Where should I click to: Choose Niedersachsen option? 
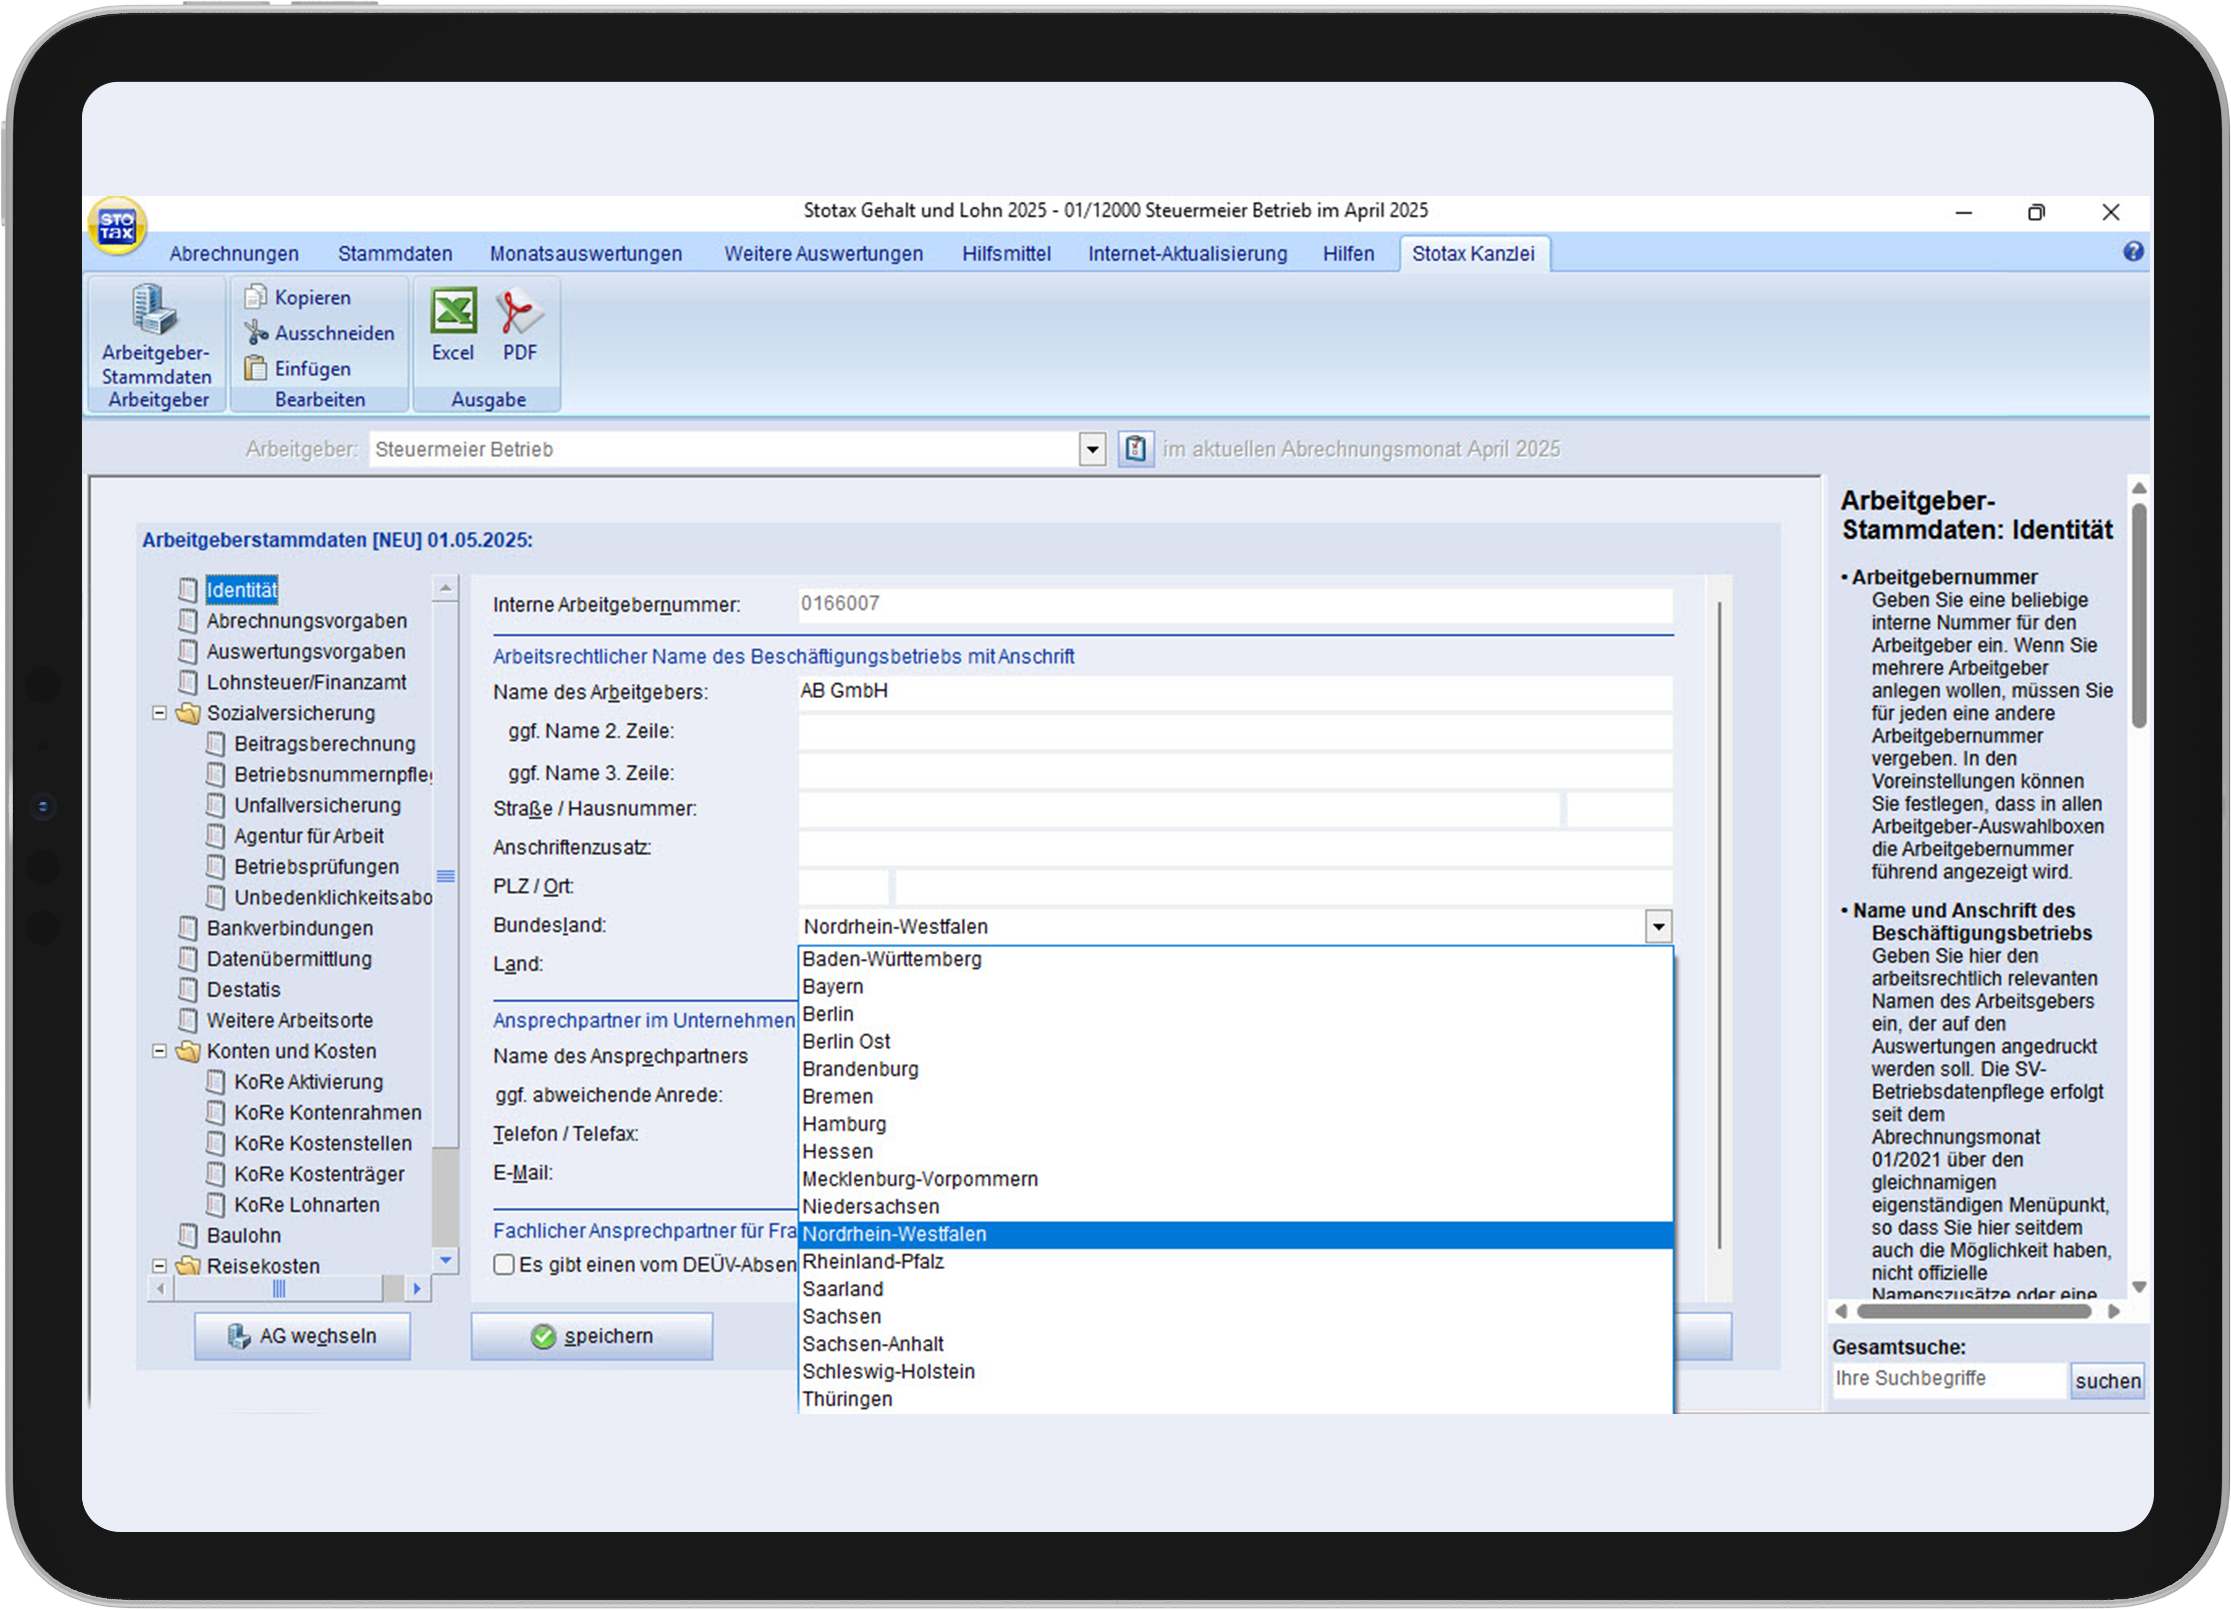(x=1235, y=1207)
